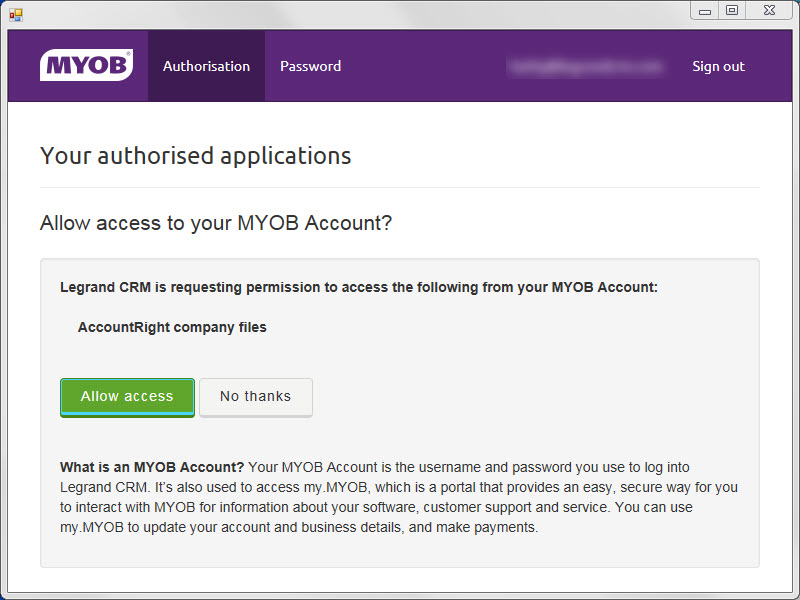The image size is (800, 600).
Task: Open the Password tab
Action: 310,66
